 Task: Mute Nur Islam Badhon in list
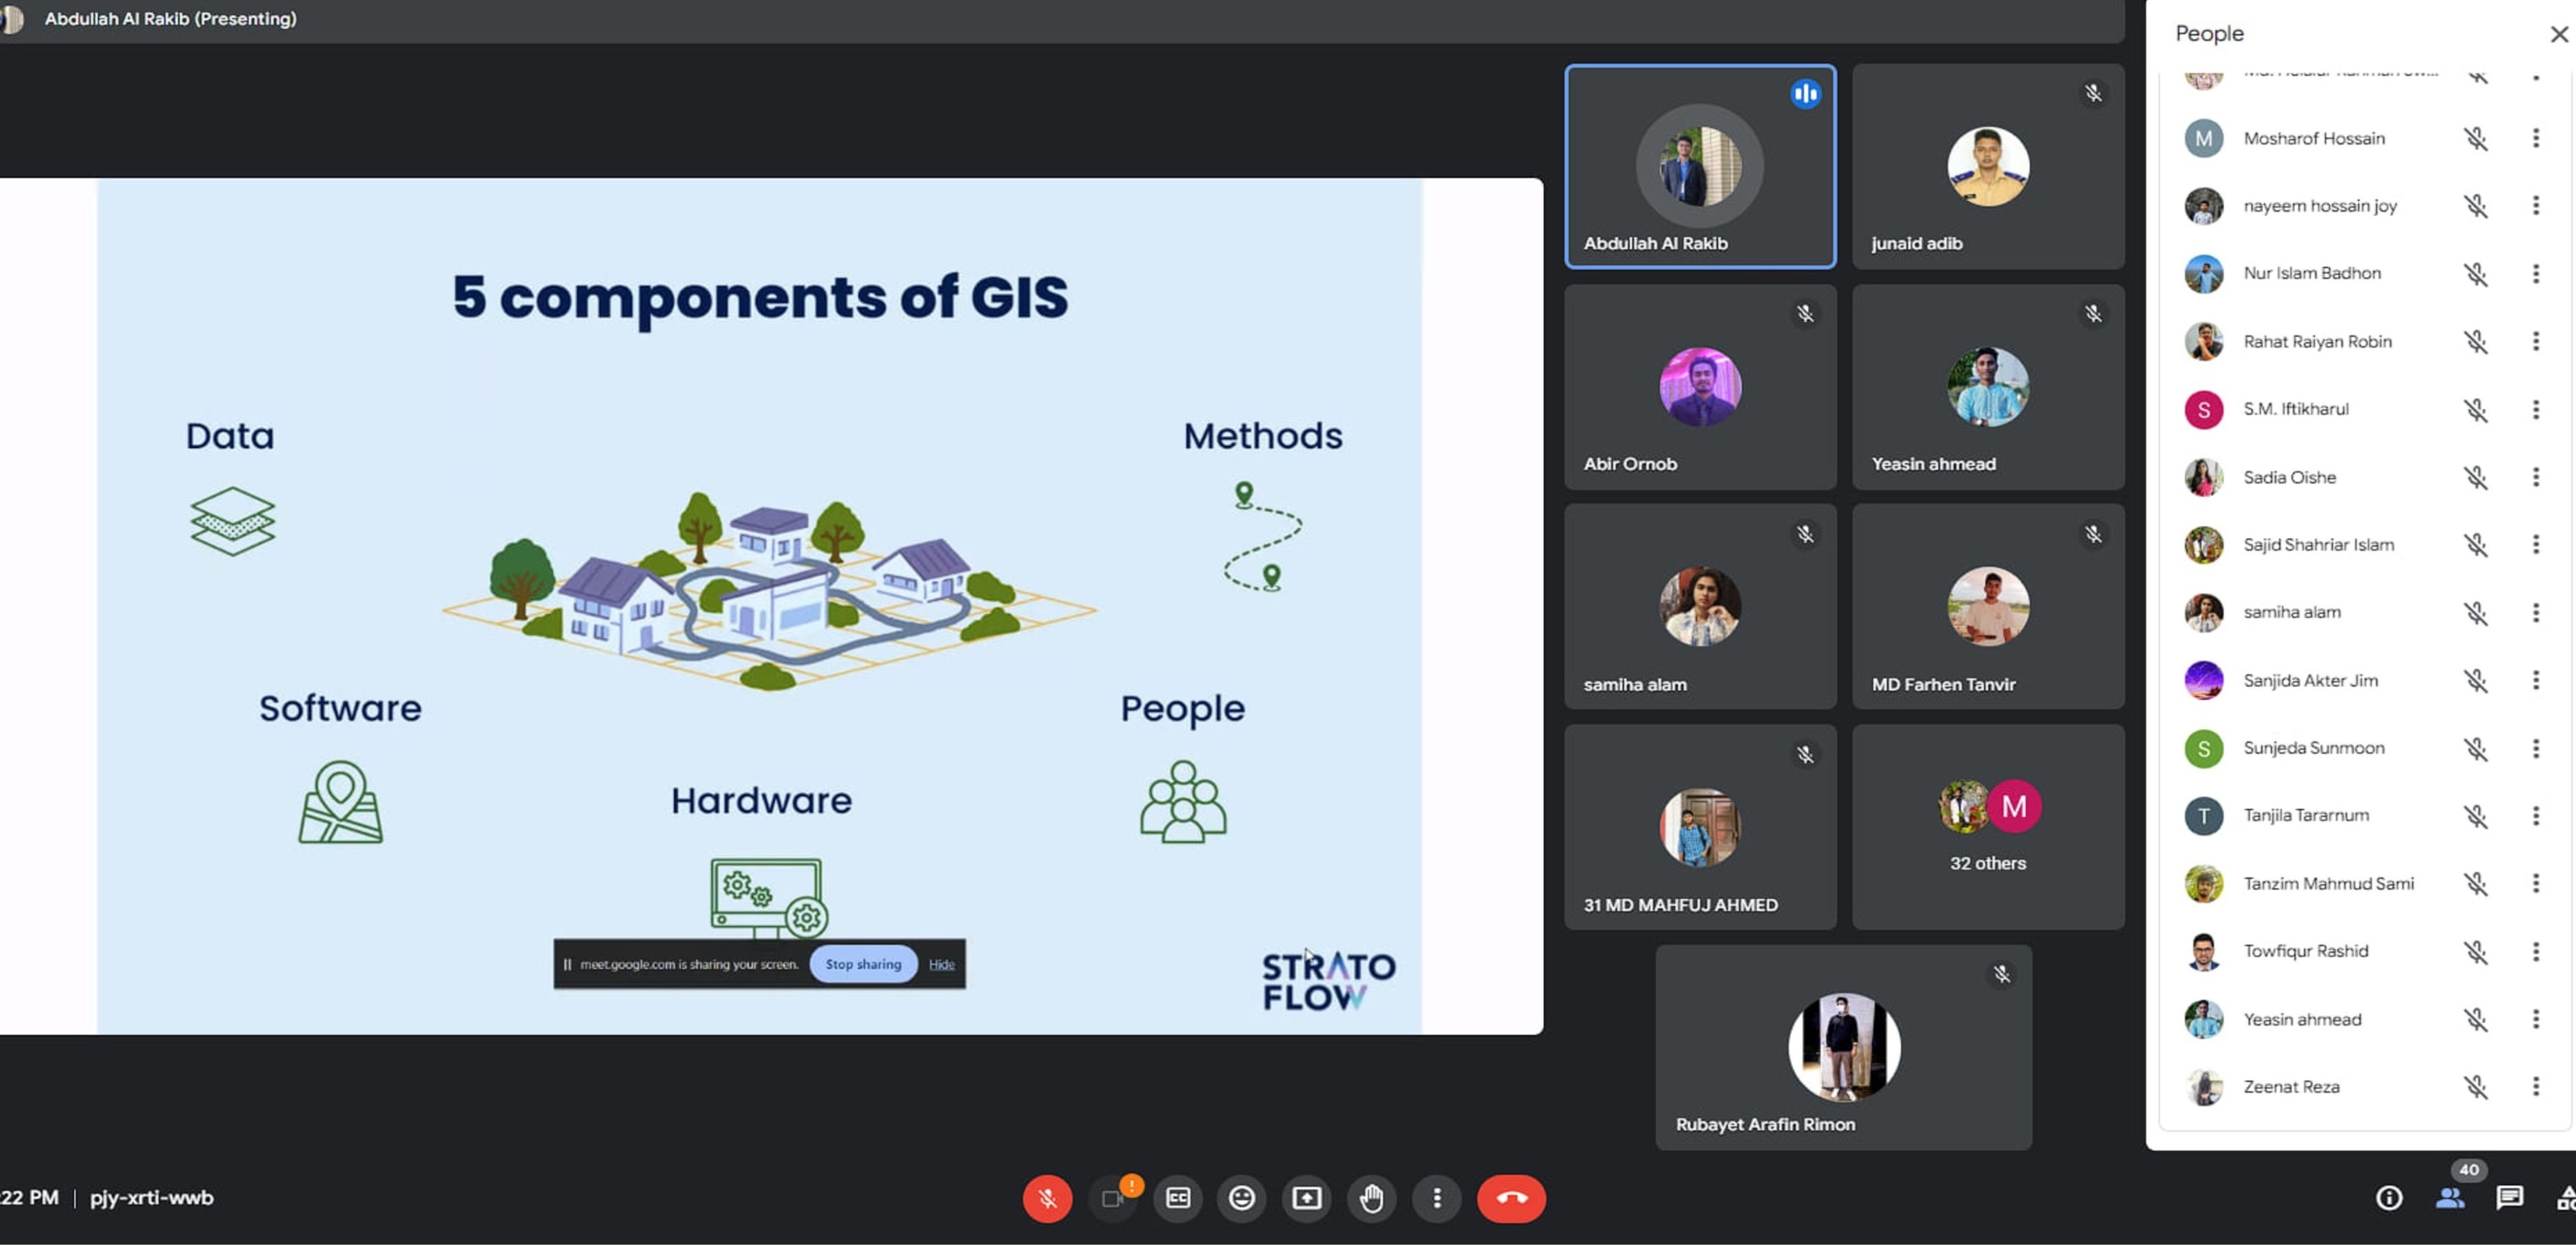(x=2475, y=273)
